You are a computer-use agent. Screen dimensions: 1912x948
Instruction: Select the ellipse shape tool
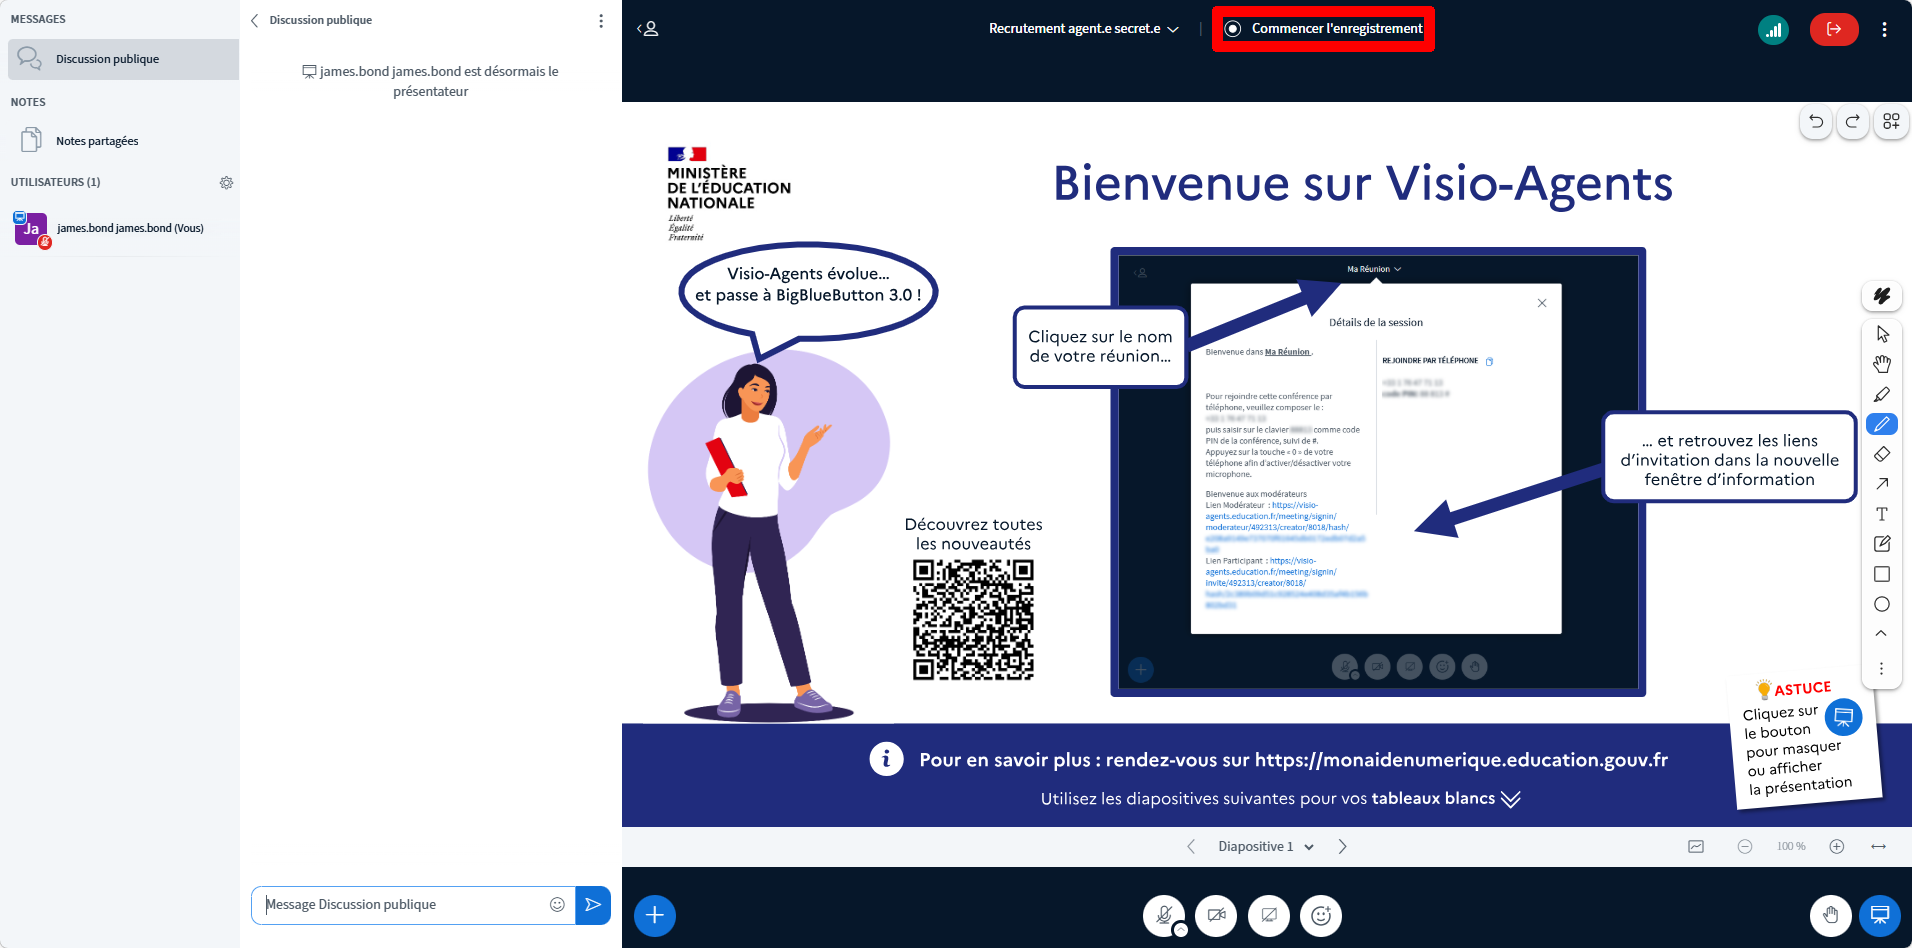1881,604
